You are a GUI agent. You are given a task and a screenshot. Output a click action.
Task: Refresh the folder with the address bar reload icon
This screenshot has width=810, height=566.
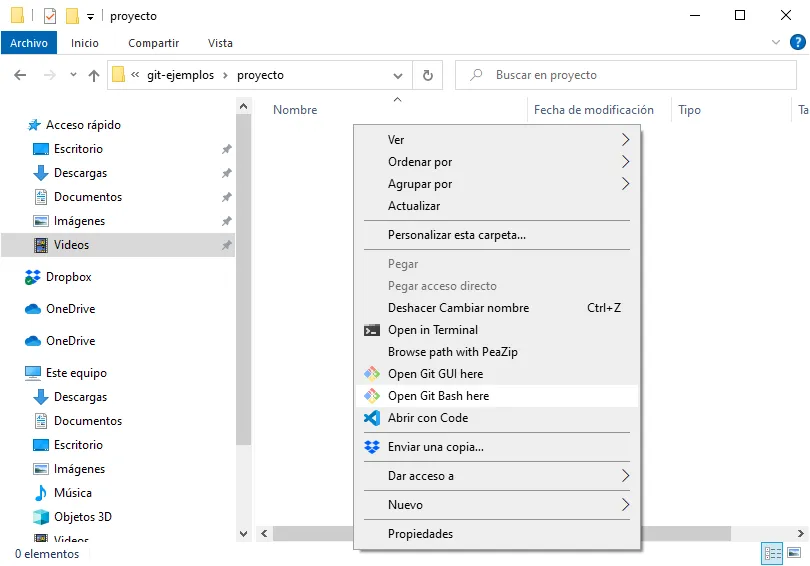(x=427, y=75)
